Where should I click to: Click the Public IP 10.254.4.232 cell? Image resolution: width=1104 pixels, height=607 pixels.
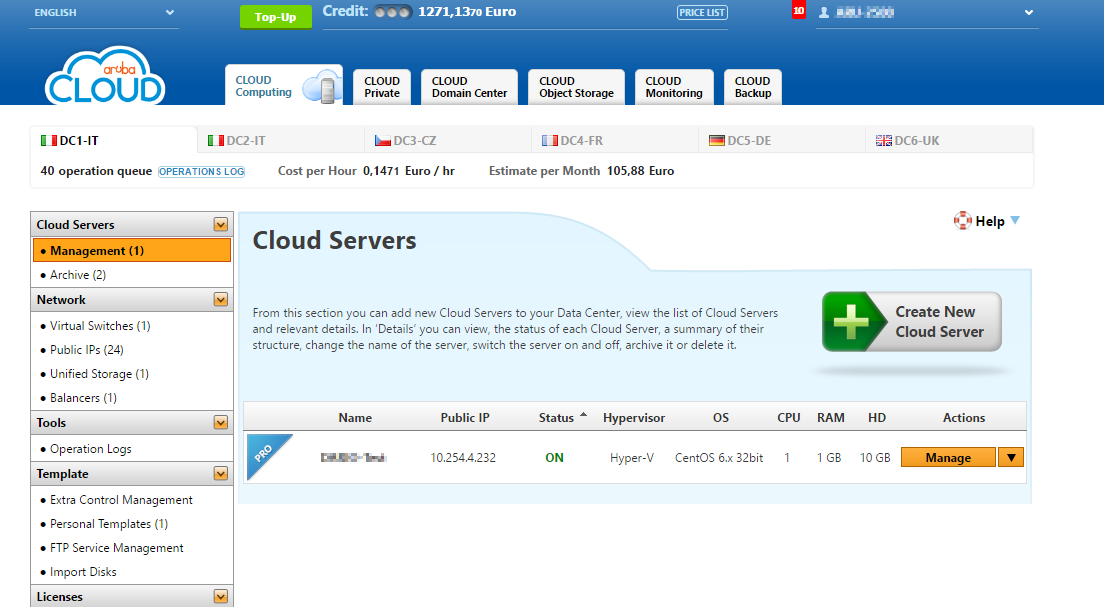click(x=463, y=458)
